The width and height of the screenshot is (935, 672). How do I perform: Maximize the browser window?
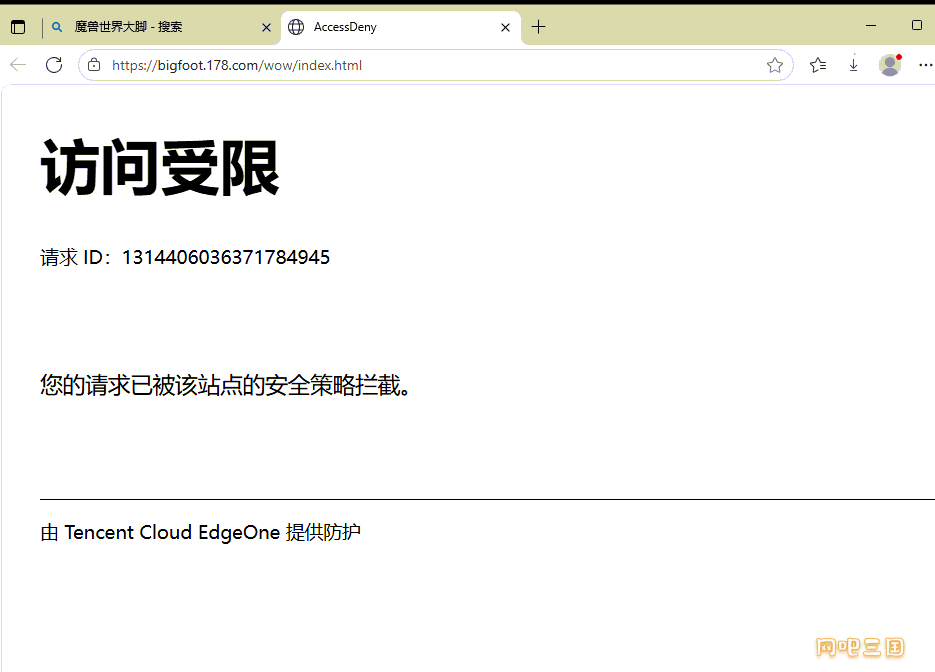[x=917, y=26]
